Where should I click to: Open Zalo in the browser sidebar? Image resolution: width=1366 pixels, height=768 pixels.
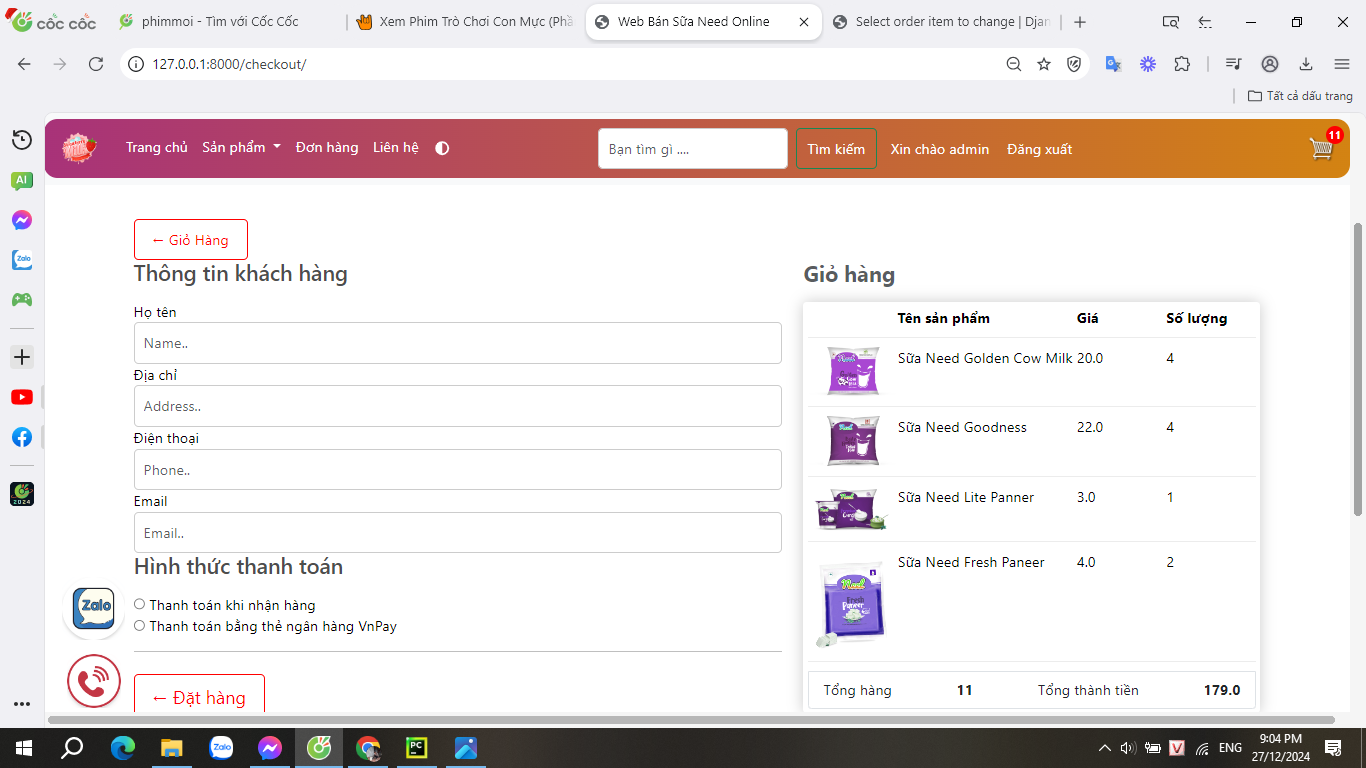tap(22, 260)
